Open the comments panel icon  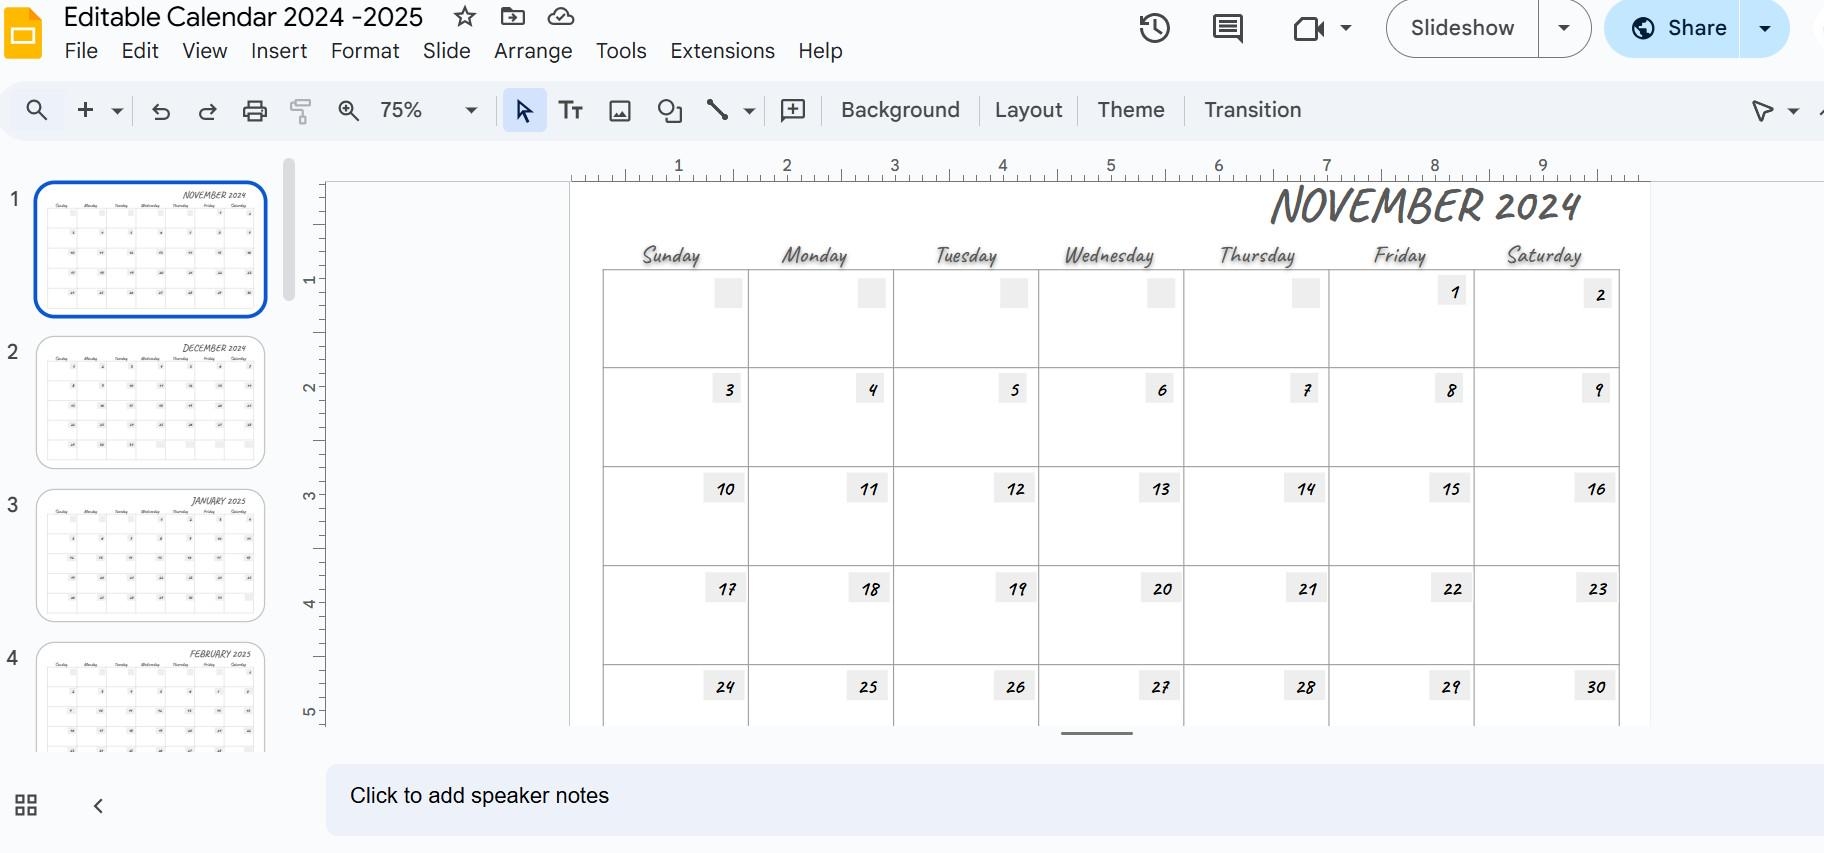(x=1227, y=28)
